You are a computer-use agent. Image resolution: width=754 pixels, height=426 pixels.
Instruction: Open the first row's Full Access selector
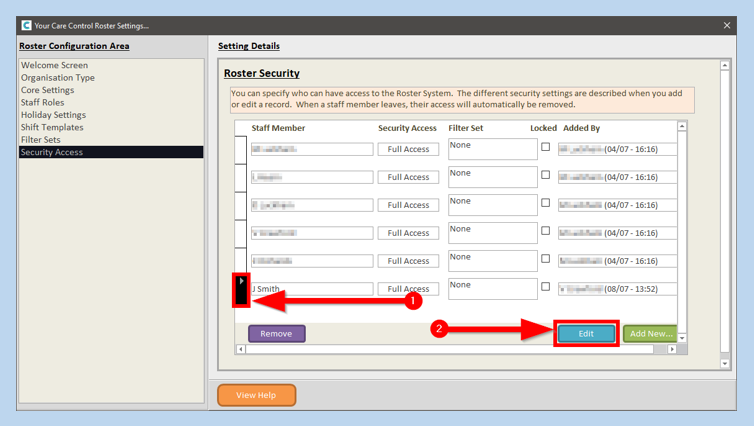408,149
